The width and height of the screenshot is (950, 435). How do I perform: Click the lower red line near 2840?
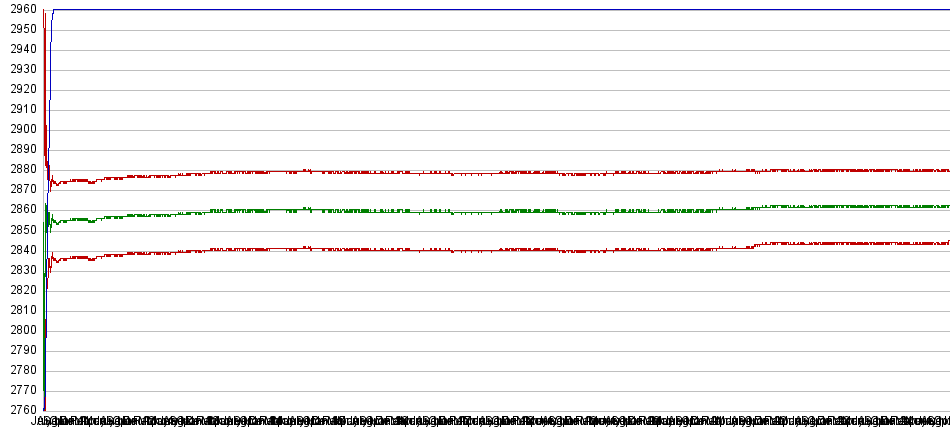500,250
